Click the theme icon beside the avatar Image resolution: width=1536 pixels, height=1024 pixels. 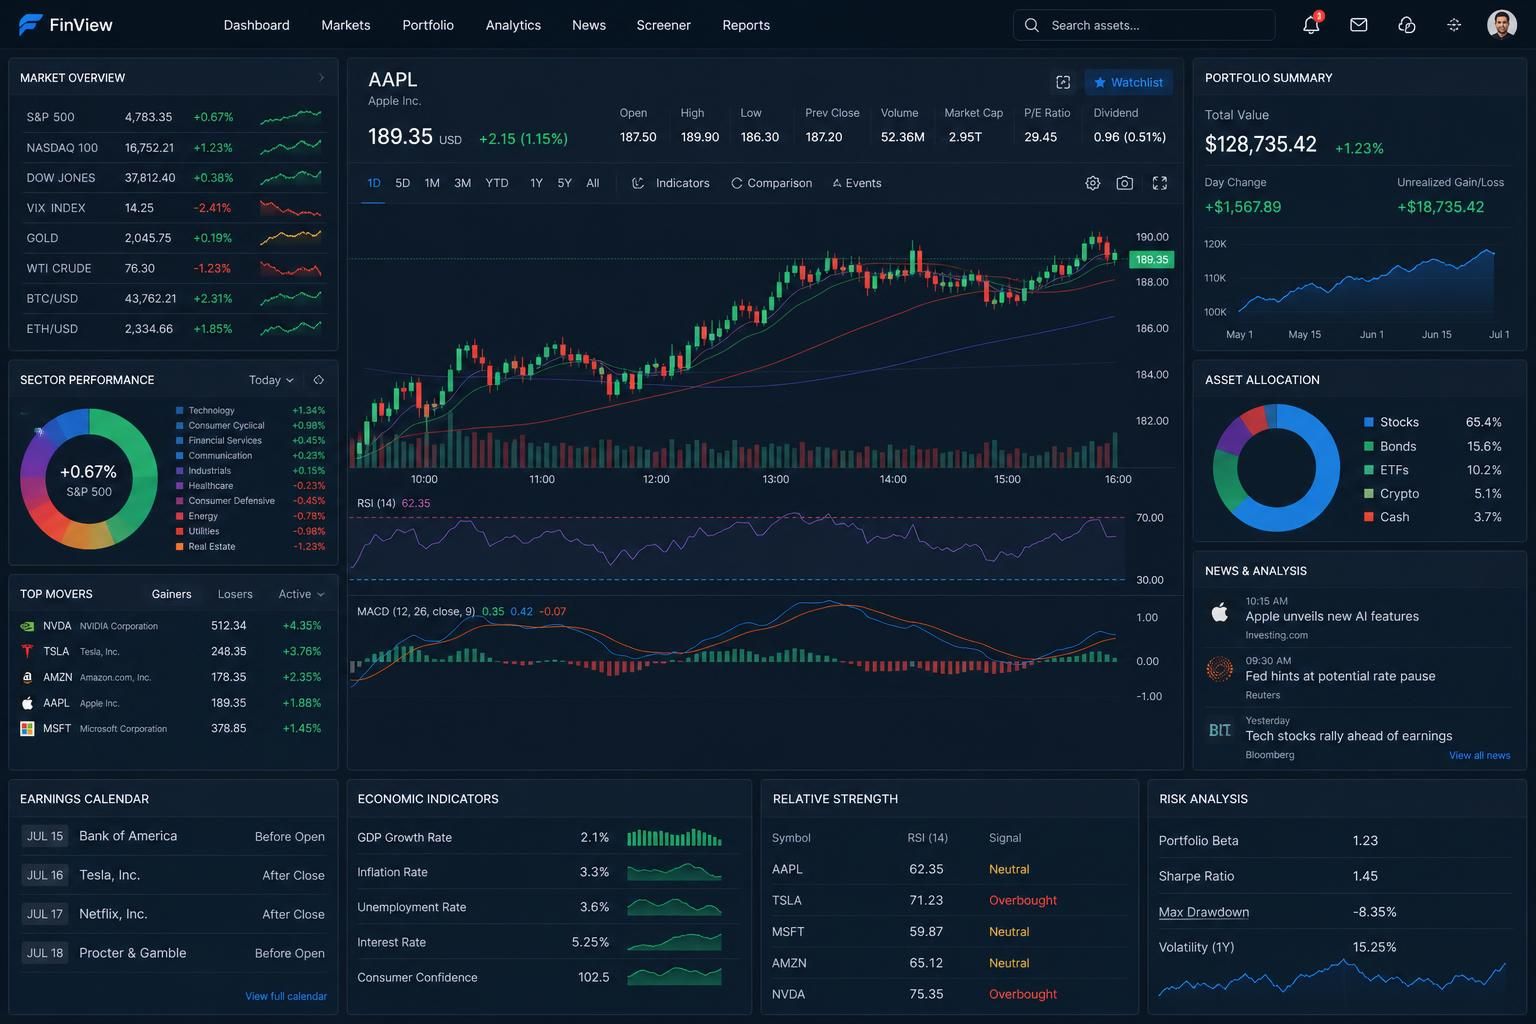[x=1454, y=25]
